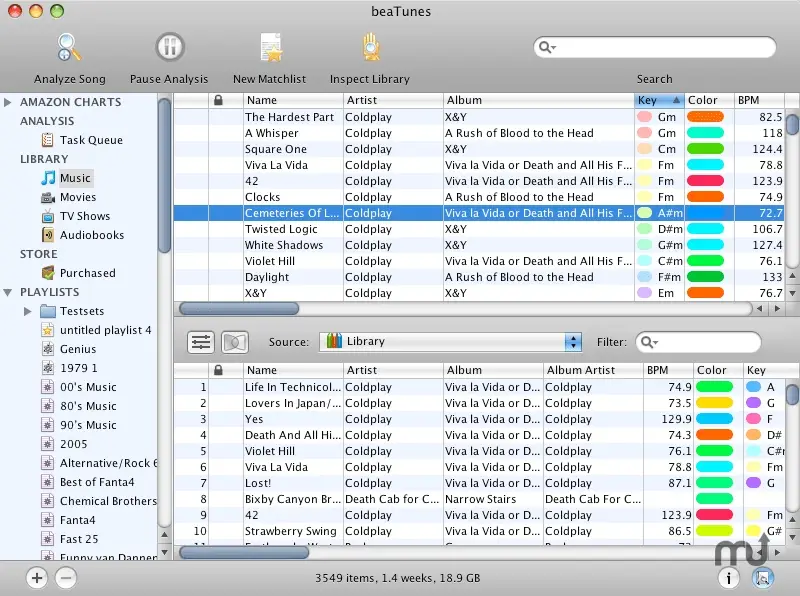
Task: Click the upper table horizontal scrollbar thumb
Action: click(239, 309)
